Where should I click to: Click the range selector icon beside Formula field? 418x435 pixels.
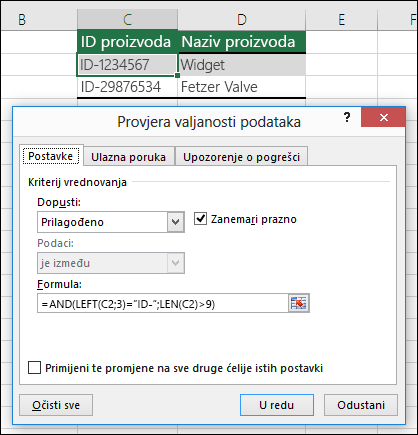[x=299, y=303]
